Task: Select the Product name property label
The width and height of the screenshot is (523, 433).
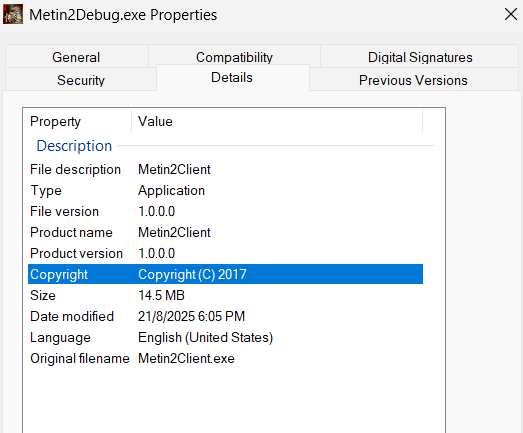Action: (71, 233)
